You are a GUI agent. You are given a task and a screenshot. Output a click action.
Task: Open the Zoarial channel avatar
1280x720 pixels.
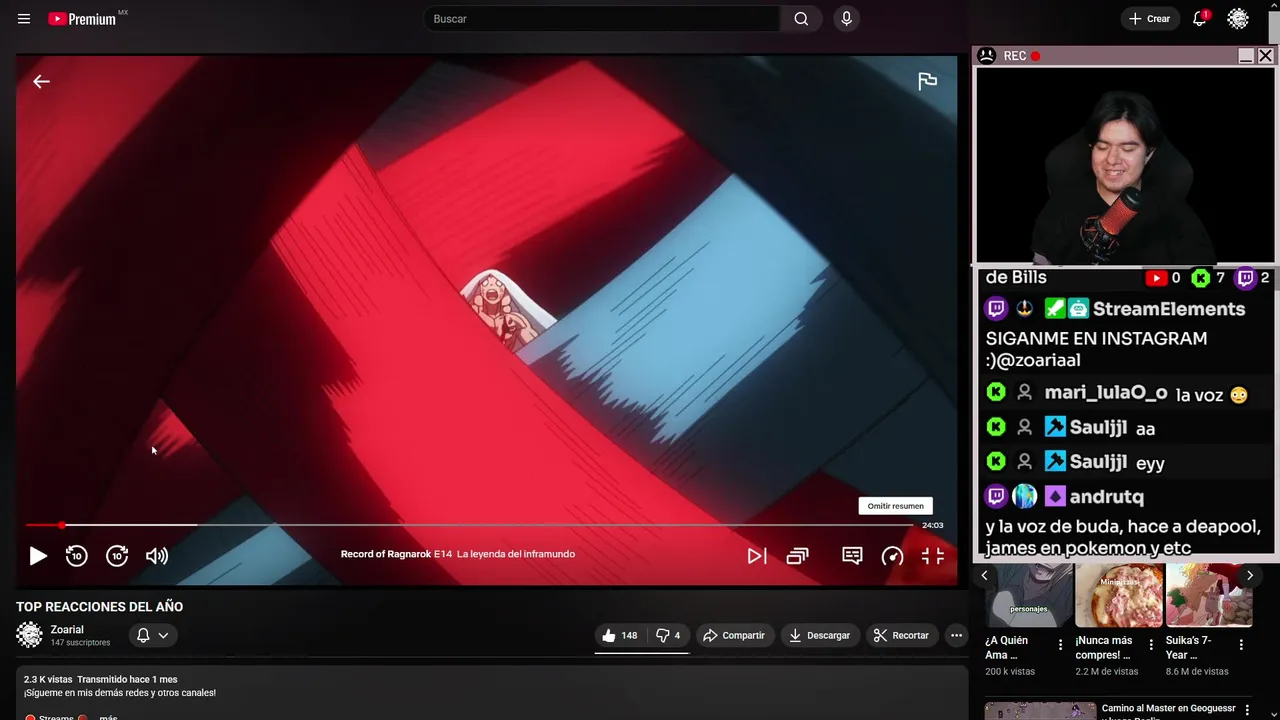coord(30,635)
